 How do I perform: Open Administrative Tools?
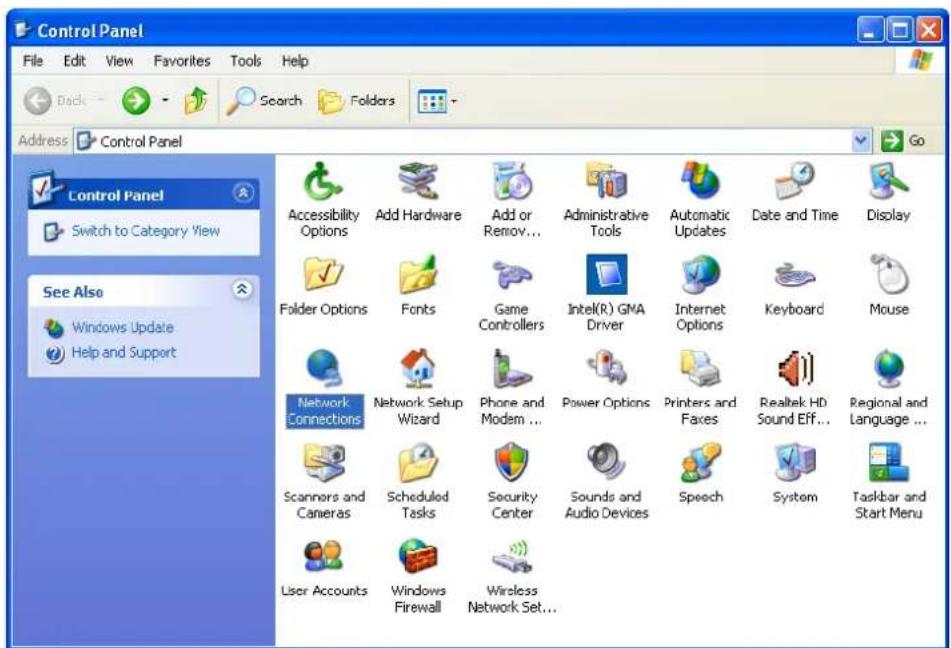[x=606, y=200]
